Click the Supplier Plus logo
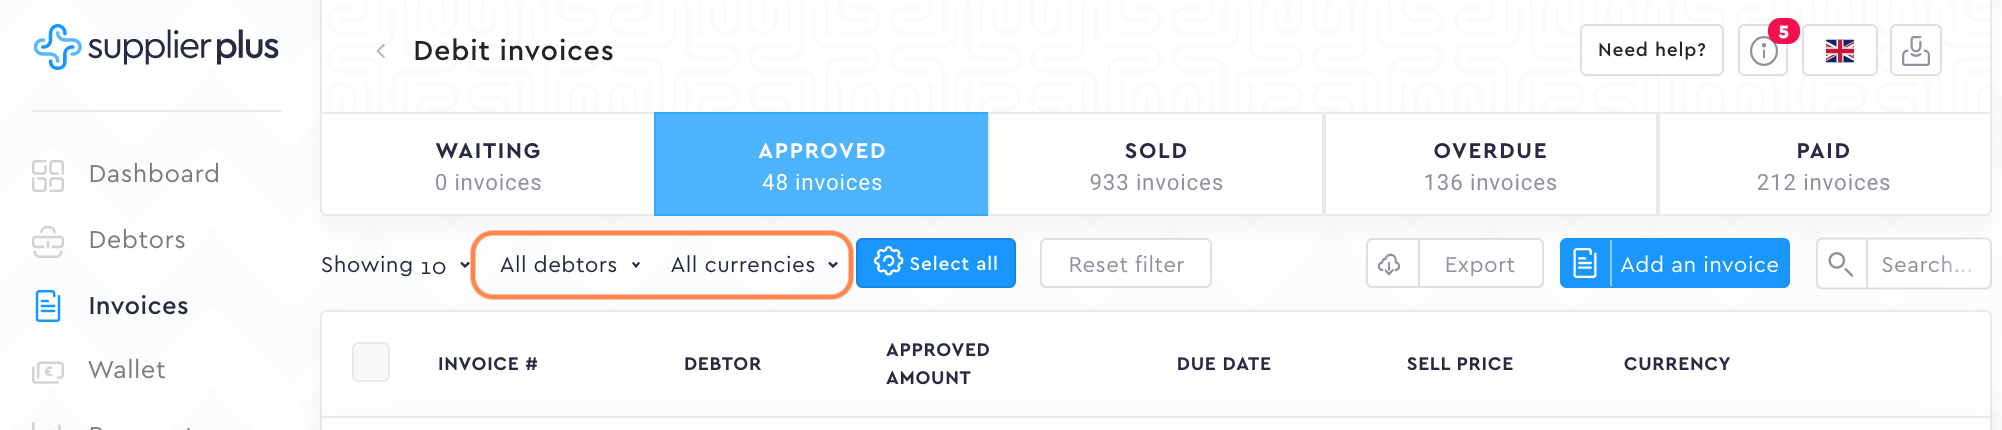 pyautogui.click(x=156, y=47)
